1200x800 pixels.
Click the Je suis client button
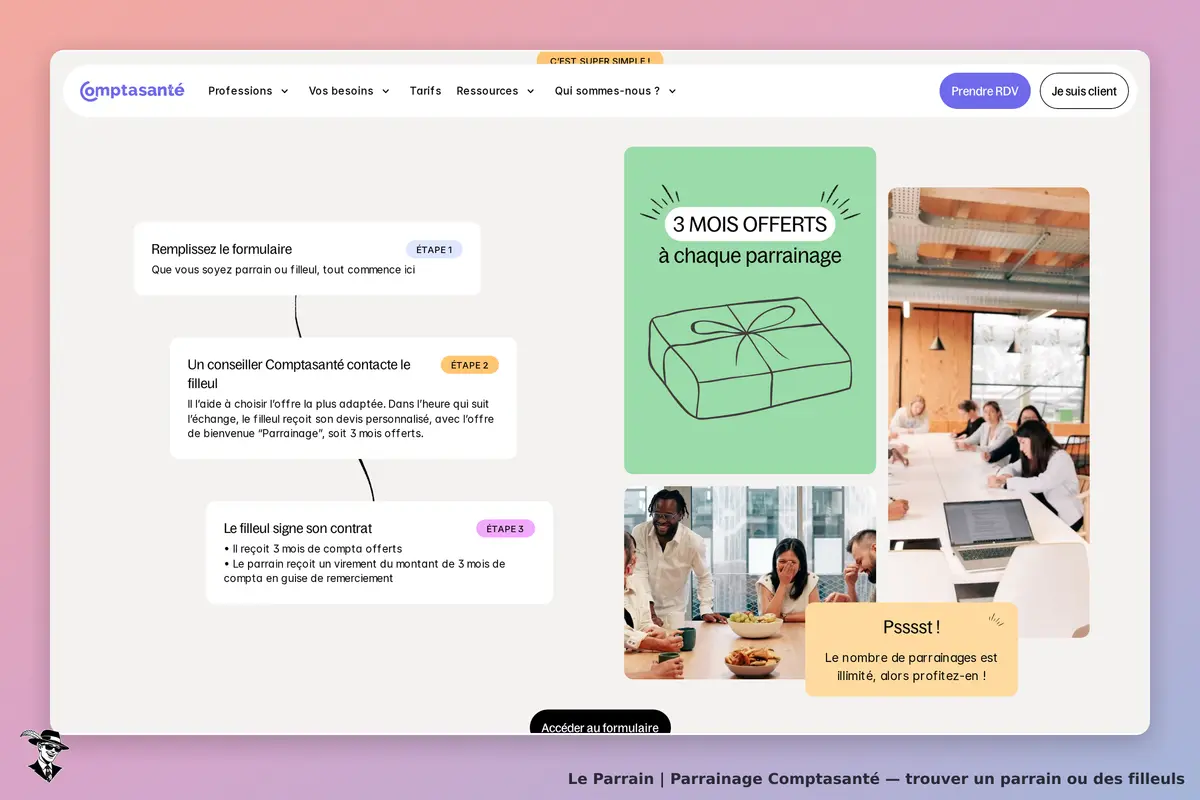pyautogui.click(x=1084, y=91)
